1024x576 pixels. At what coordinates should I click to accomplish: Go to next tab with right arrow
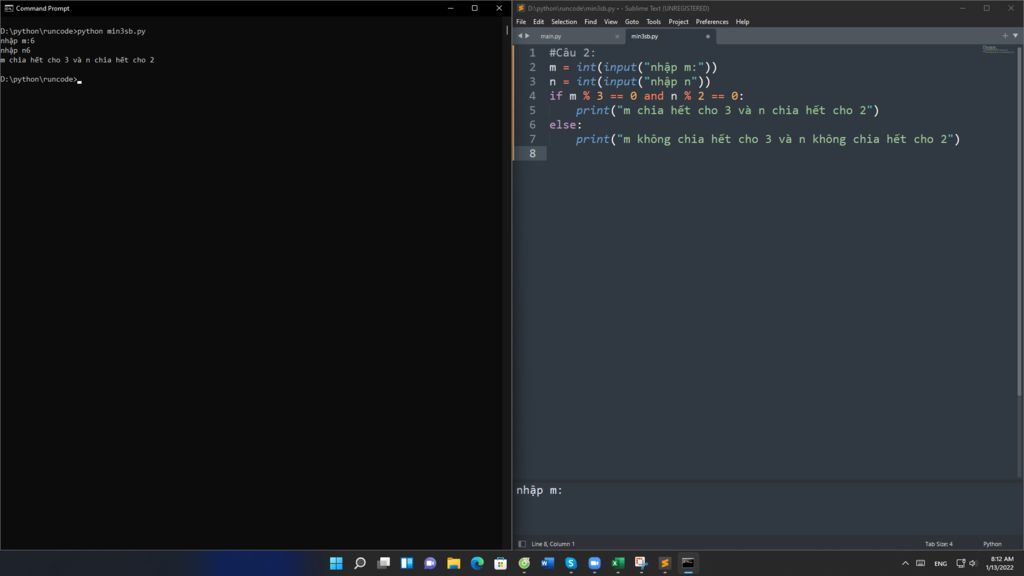point(528,36)
